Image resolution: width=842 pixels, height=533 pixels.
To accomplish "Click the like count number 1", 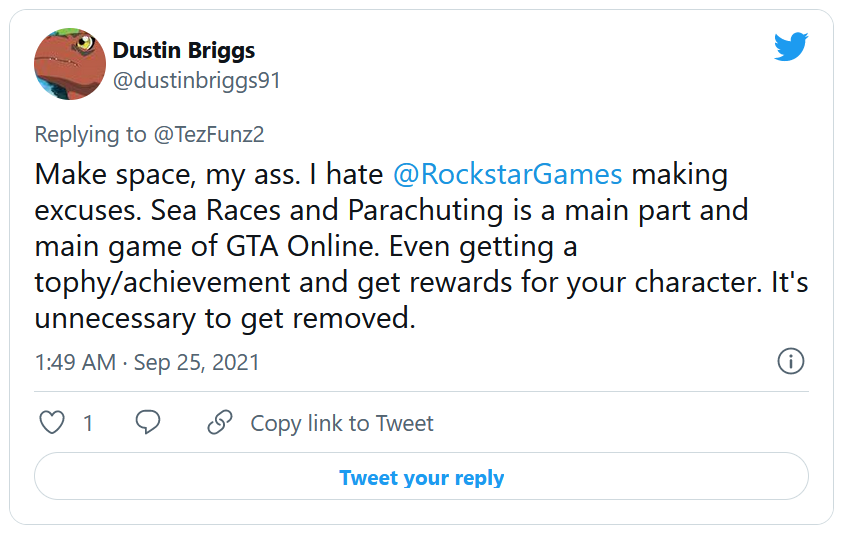I will pos(88,424).
